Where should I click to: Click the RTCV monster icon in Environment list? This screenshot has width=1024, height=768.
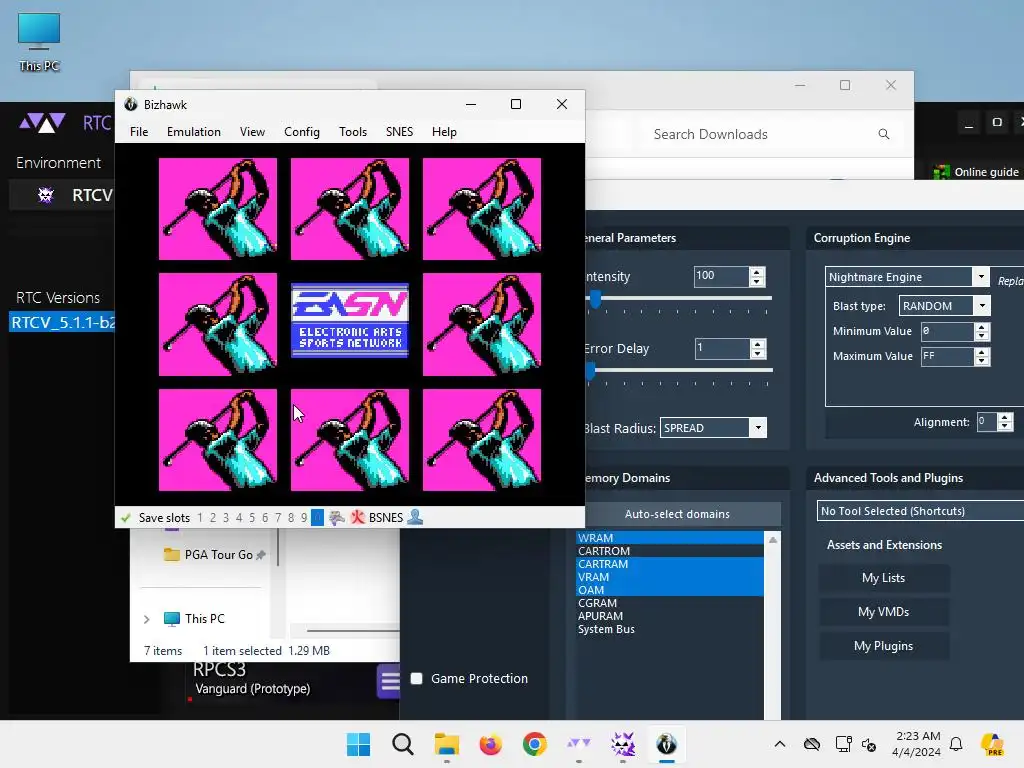click(46, 195)
